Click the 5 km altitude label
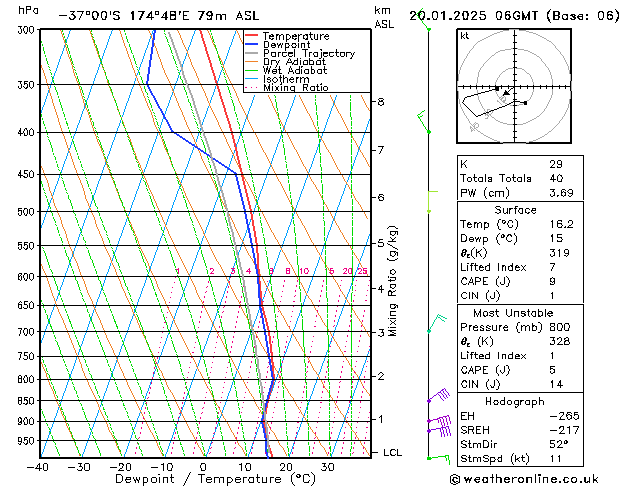629x486 pixels. pos(381,243)
